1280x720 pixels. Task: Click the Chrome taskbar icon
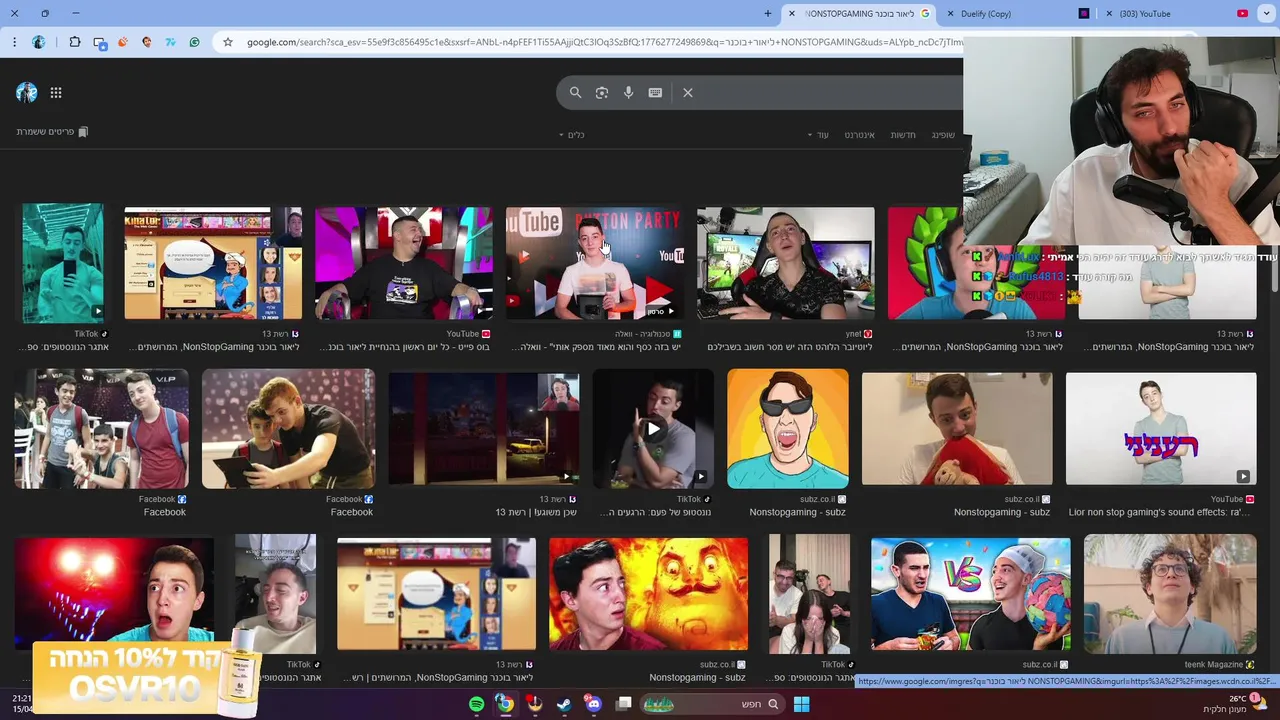[505, 704]
